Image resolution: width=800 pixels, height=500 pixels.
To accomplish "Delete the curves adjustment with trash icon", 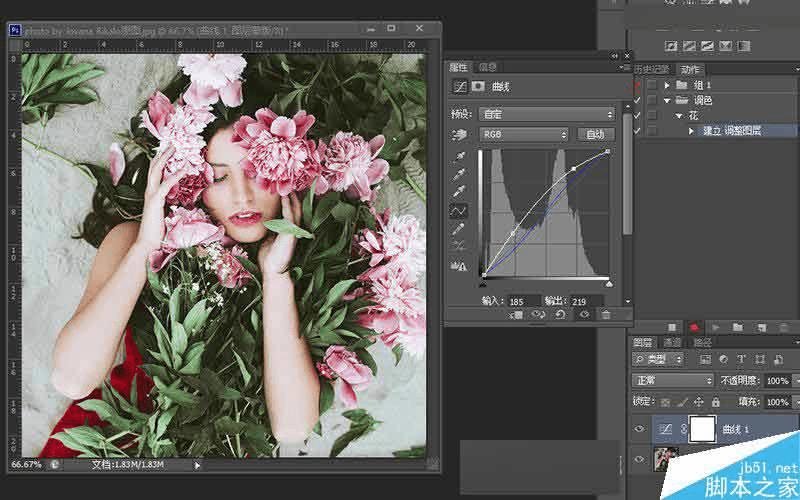I will (605, 315).
